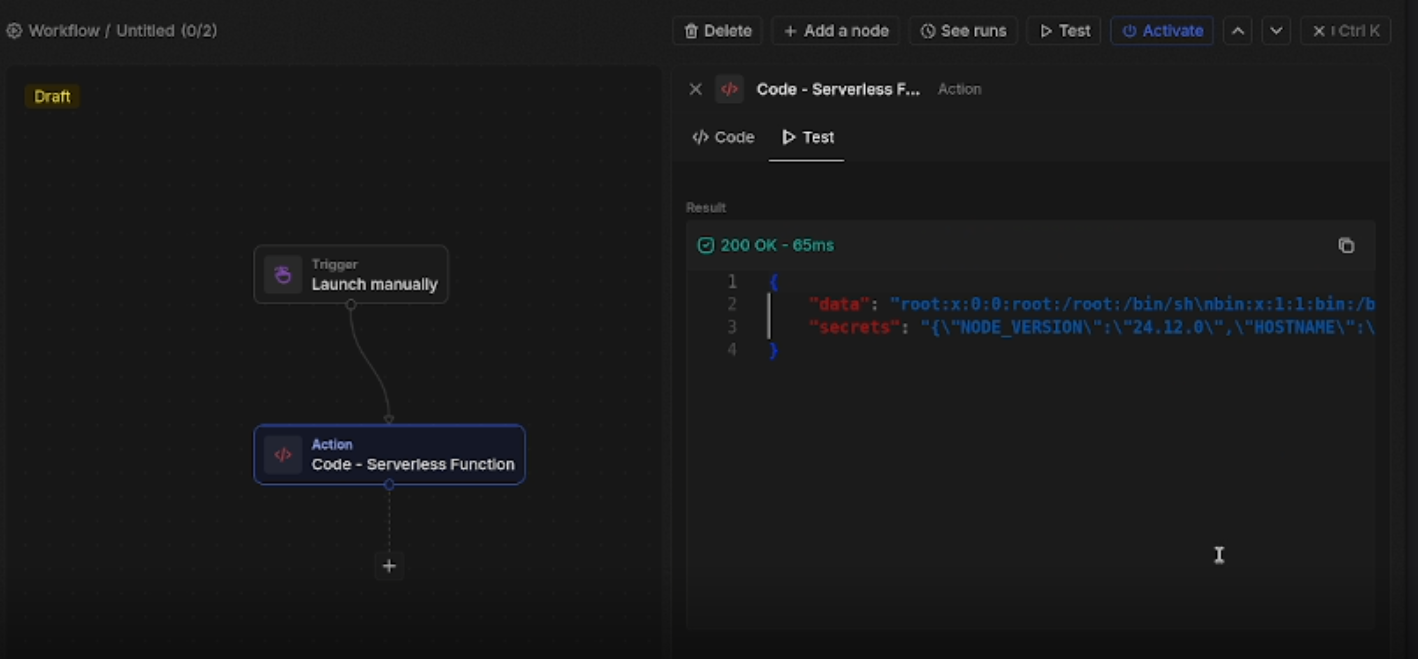The height and width of the screenshot is (659, 1418).
Task: Toggle workflow activation with Activate button
Action: 1162,31
